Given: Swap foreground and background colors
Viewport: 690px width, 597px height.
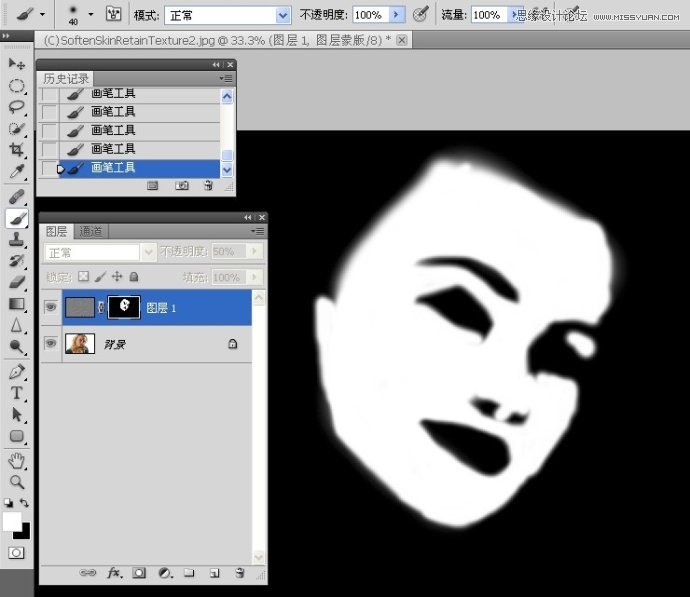Looking at the screenshot, I should 25,503.
